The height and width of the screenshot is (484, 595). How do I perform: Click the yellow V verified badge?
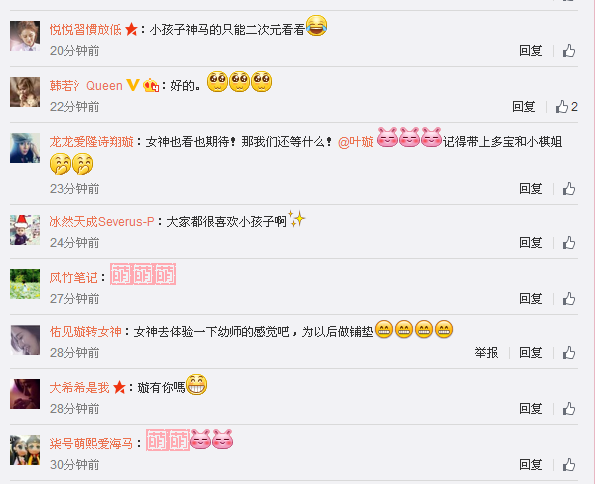pyautogui.click(x=132, y=85)
